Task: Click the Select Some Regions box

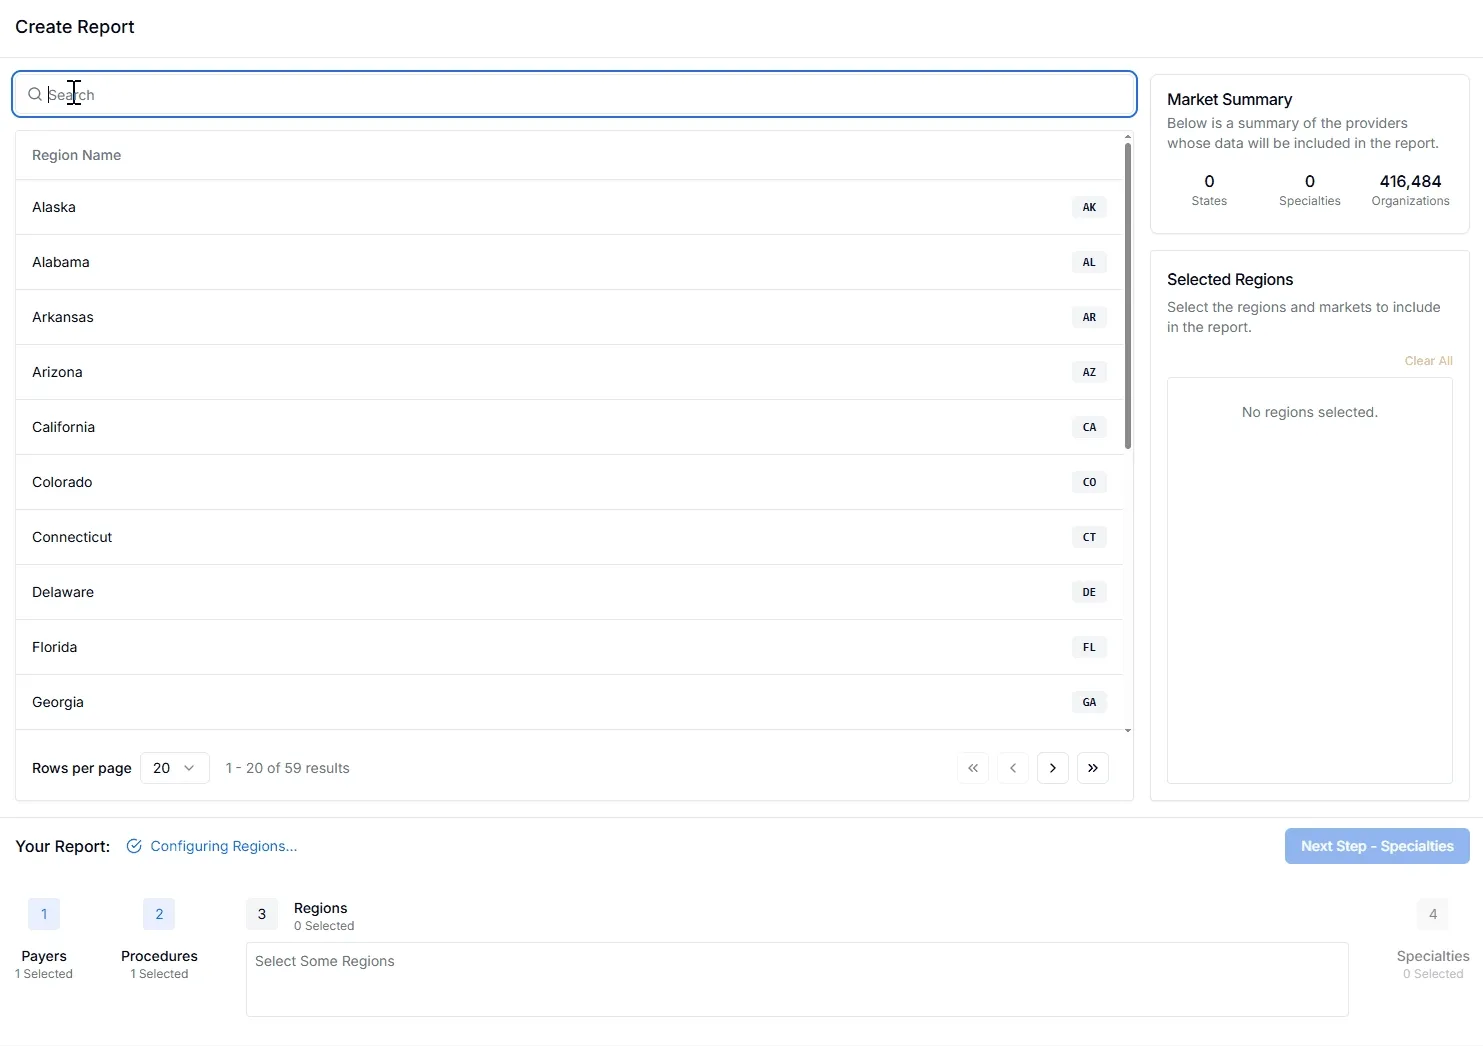Action: point(797,979)
